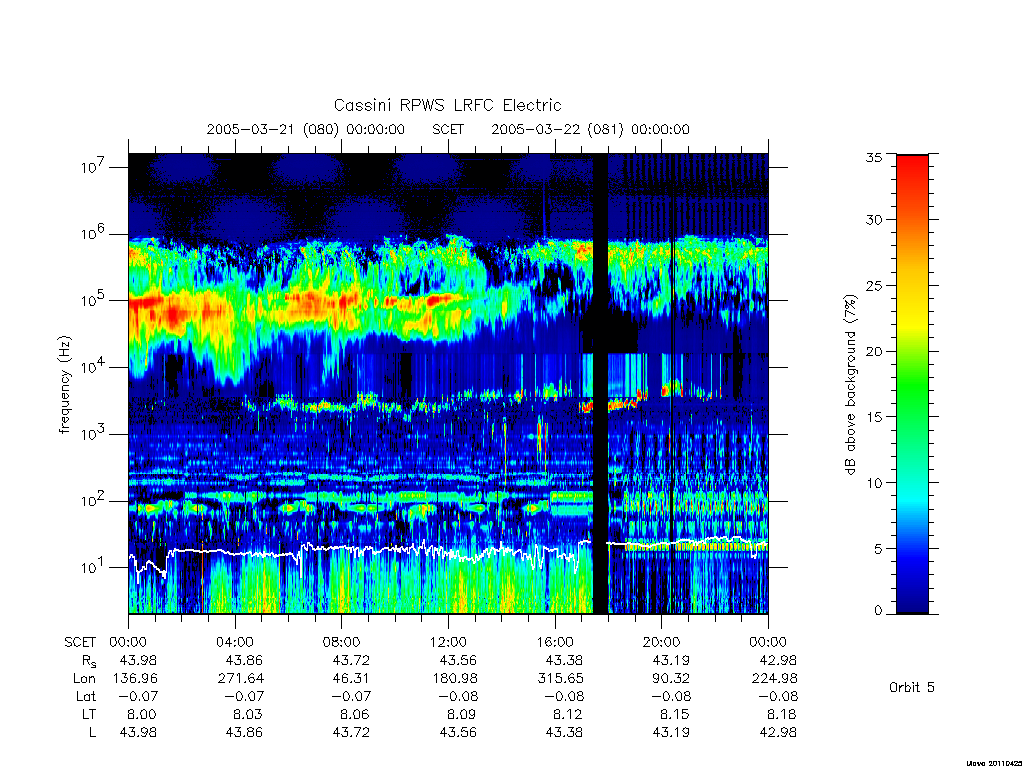Select start timestamp 2005-03-21 (080) 00:00:00

coord(306,129)
